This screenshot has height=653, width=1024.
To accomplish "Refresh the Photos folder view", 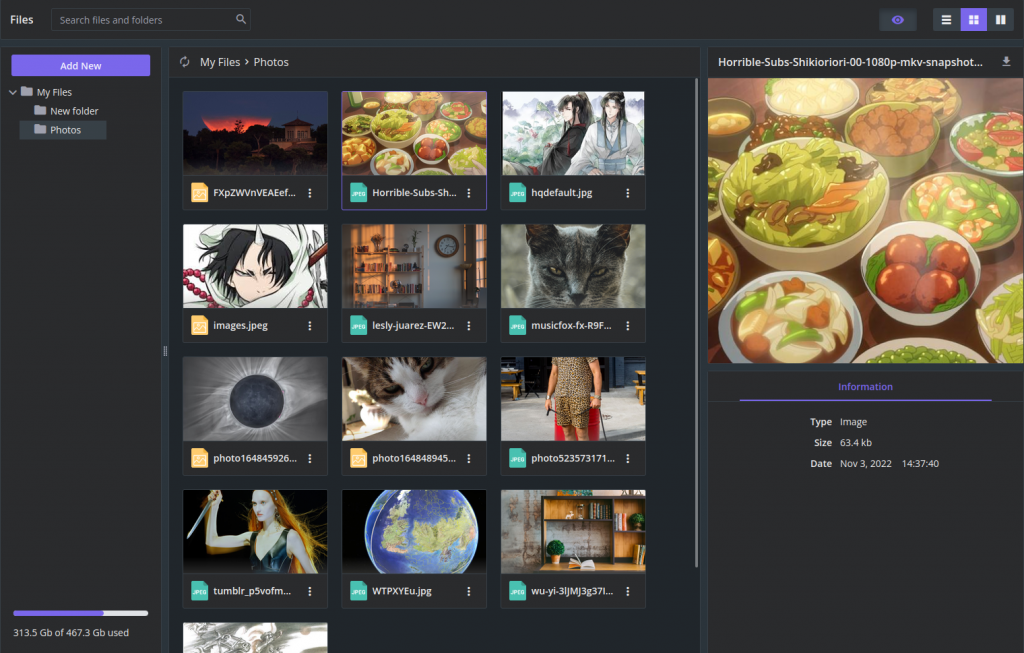I will click(x=183, y=61).
